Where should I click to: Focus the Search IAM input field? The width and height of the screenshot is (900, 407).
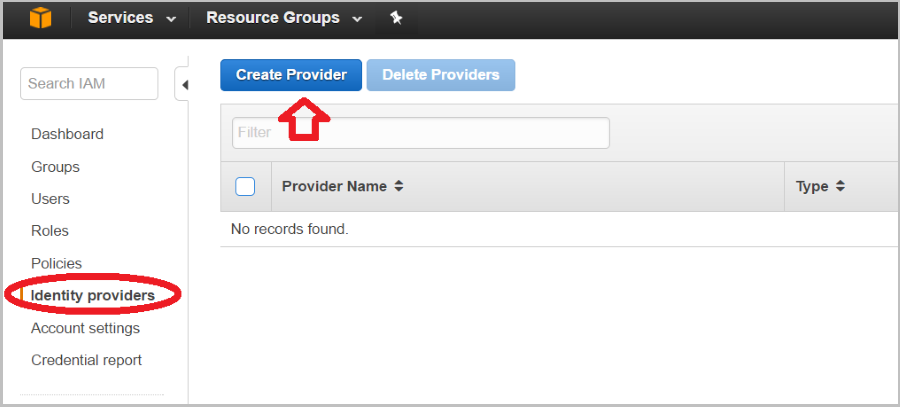click(x=89, y=84)
